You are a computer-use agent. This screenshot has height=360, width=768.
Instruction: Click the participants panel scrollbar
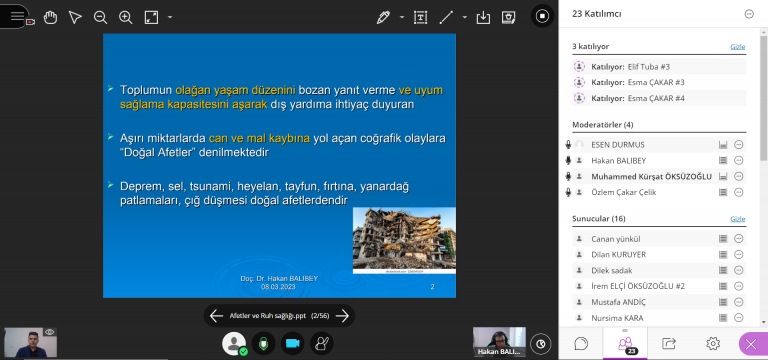764,98
